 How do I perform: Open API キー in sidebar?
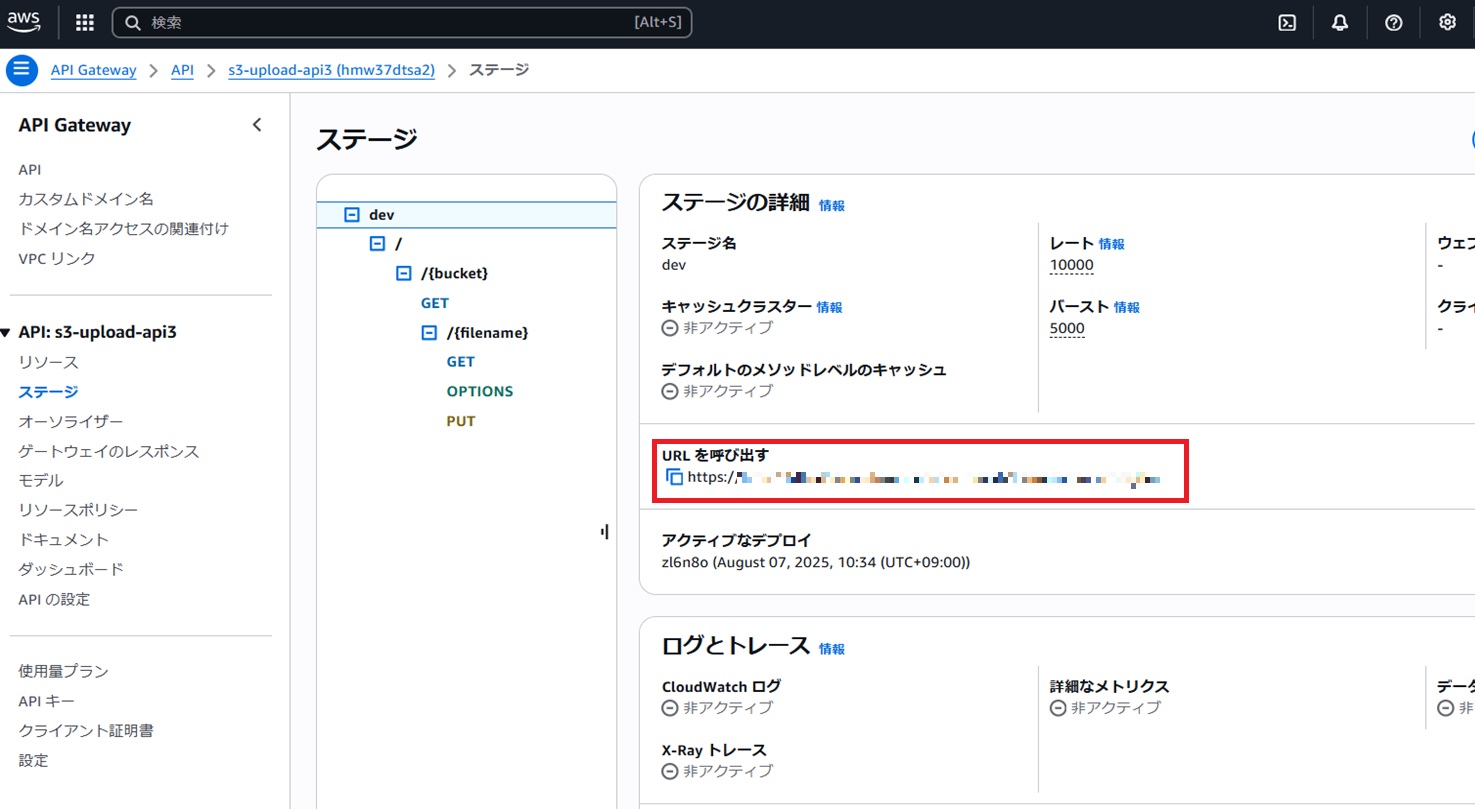point(46,702)
